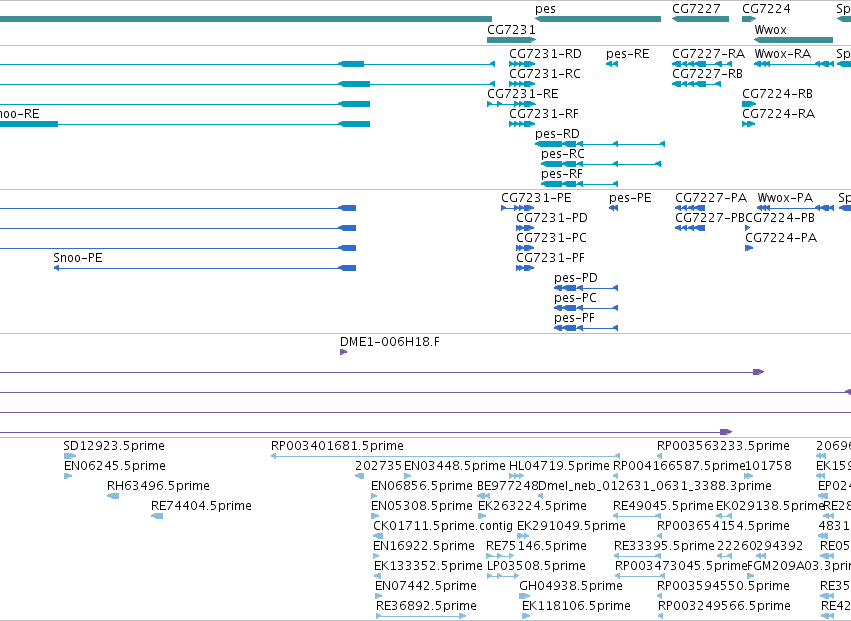
Task: Click the pes gene label
Action: click(545, 9)
